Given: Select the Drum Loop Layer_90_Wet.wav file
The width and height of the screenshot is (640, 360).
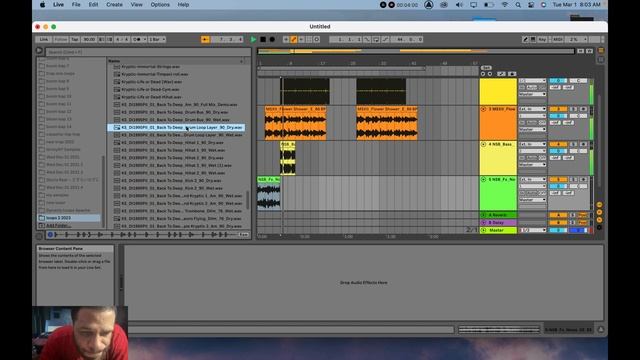Looking at the screenshot, I should click(x=176, y=135).
